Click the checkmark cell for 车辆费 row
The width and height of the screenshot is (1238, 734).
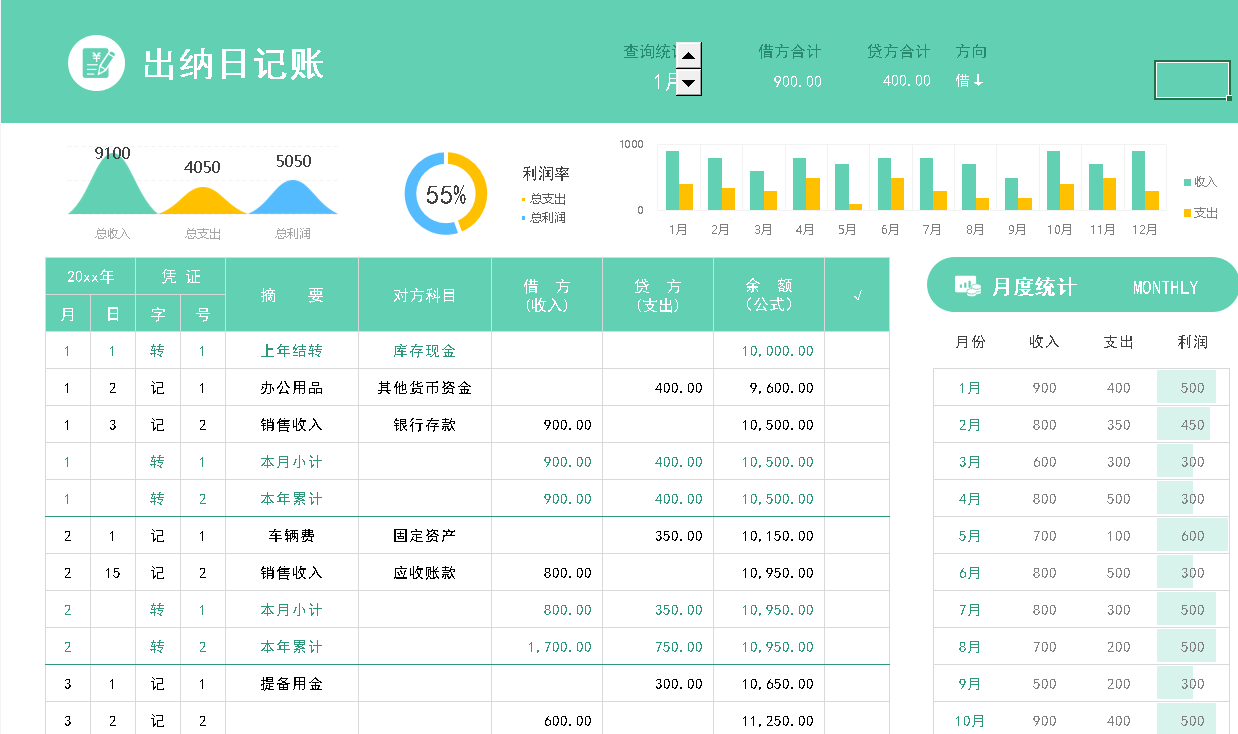coord(856,536)
